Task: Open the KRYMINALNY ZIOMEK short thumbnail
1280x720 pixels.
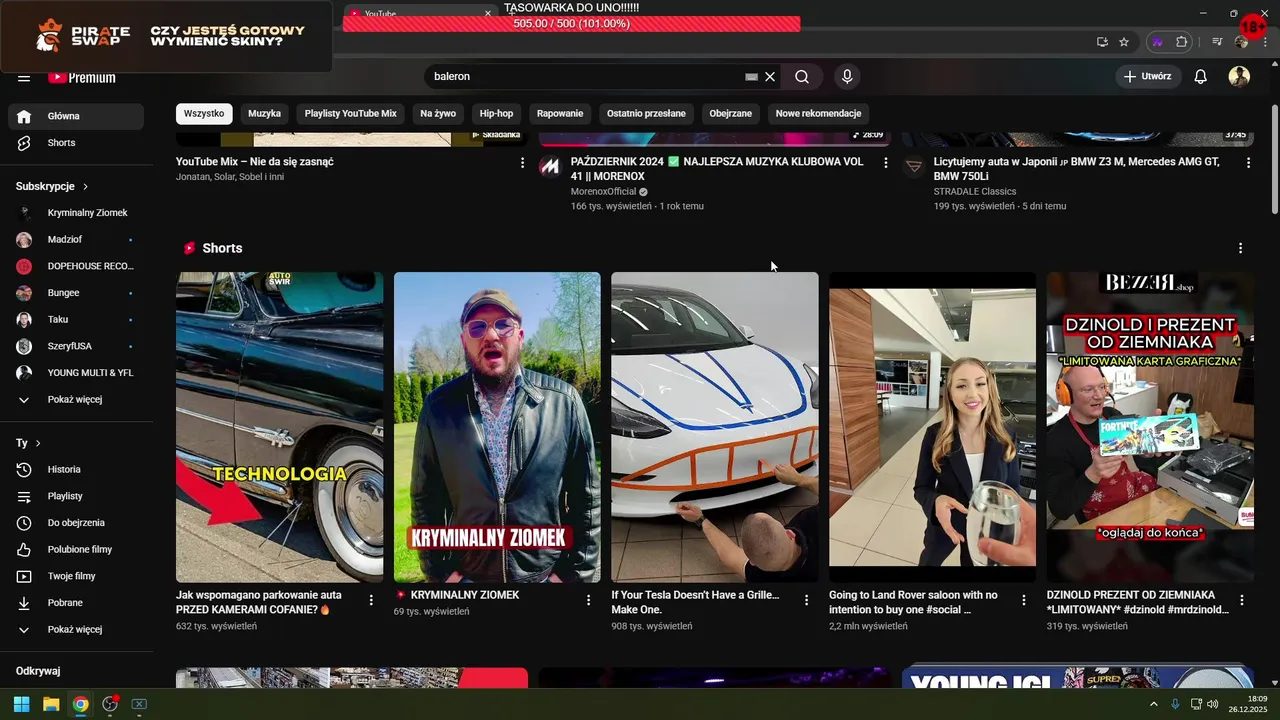Action: point(497,427)
